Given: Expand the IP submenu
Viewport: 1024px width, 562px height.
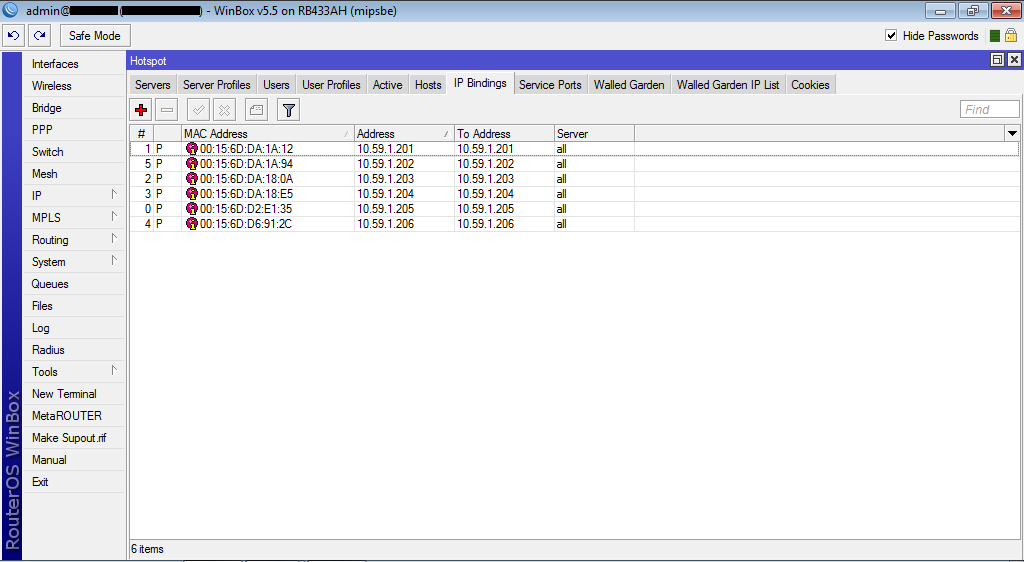Looking at the screenshot, I should point(74,196).
